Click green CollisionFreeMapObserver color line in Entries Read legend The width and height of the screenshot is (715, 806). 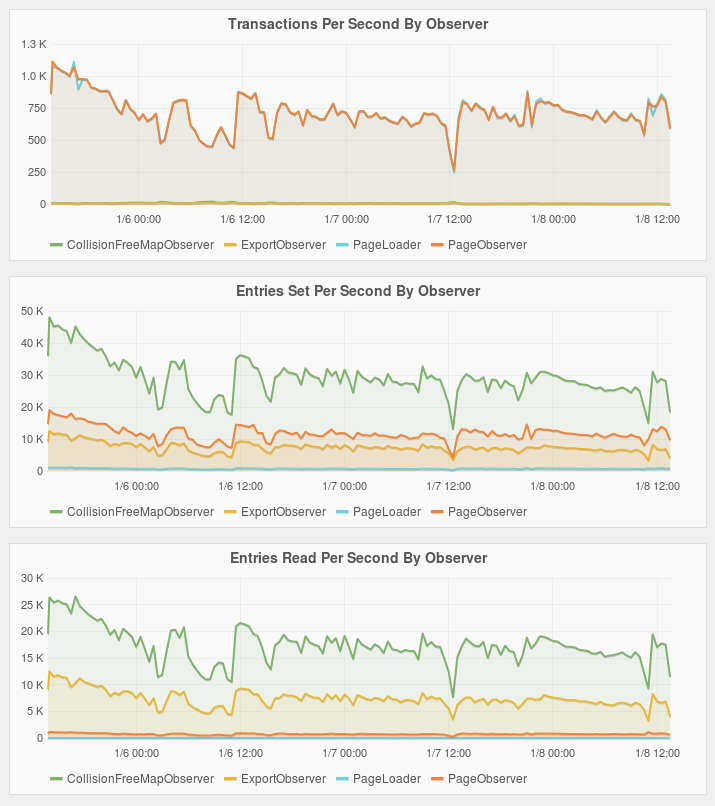click(x=57, y=778)
